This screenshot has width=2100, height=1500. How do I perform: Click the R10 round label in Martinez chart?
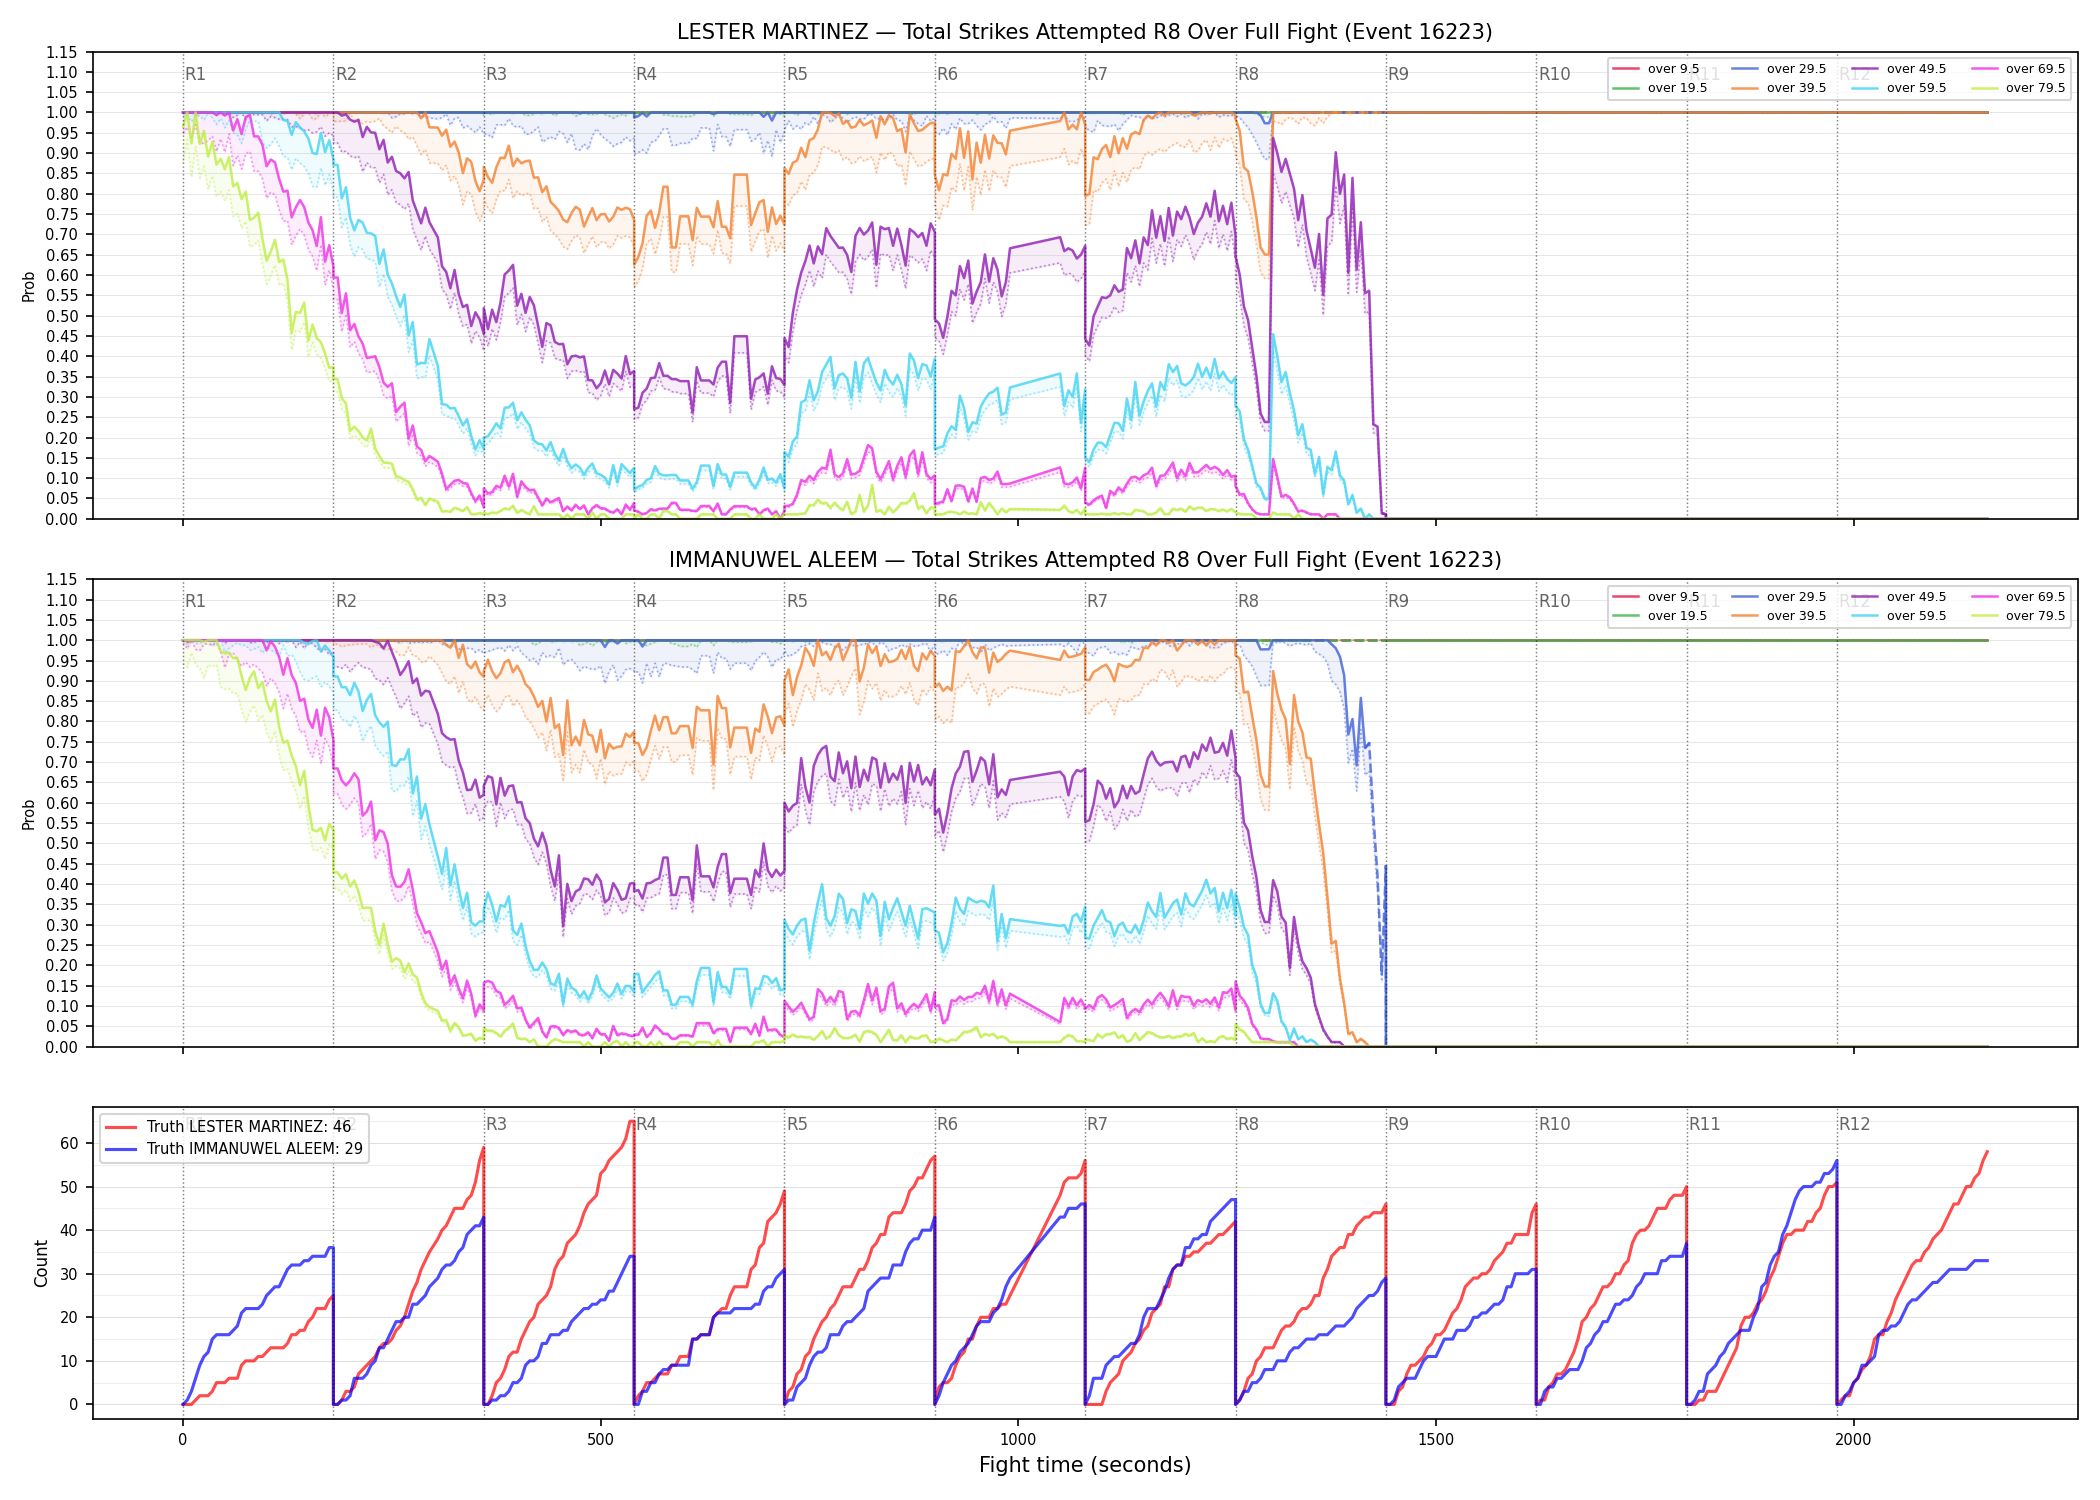pyautogui.click(x=1554, y=74)
